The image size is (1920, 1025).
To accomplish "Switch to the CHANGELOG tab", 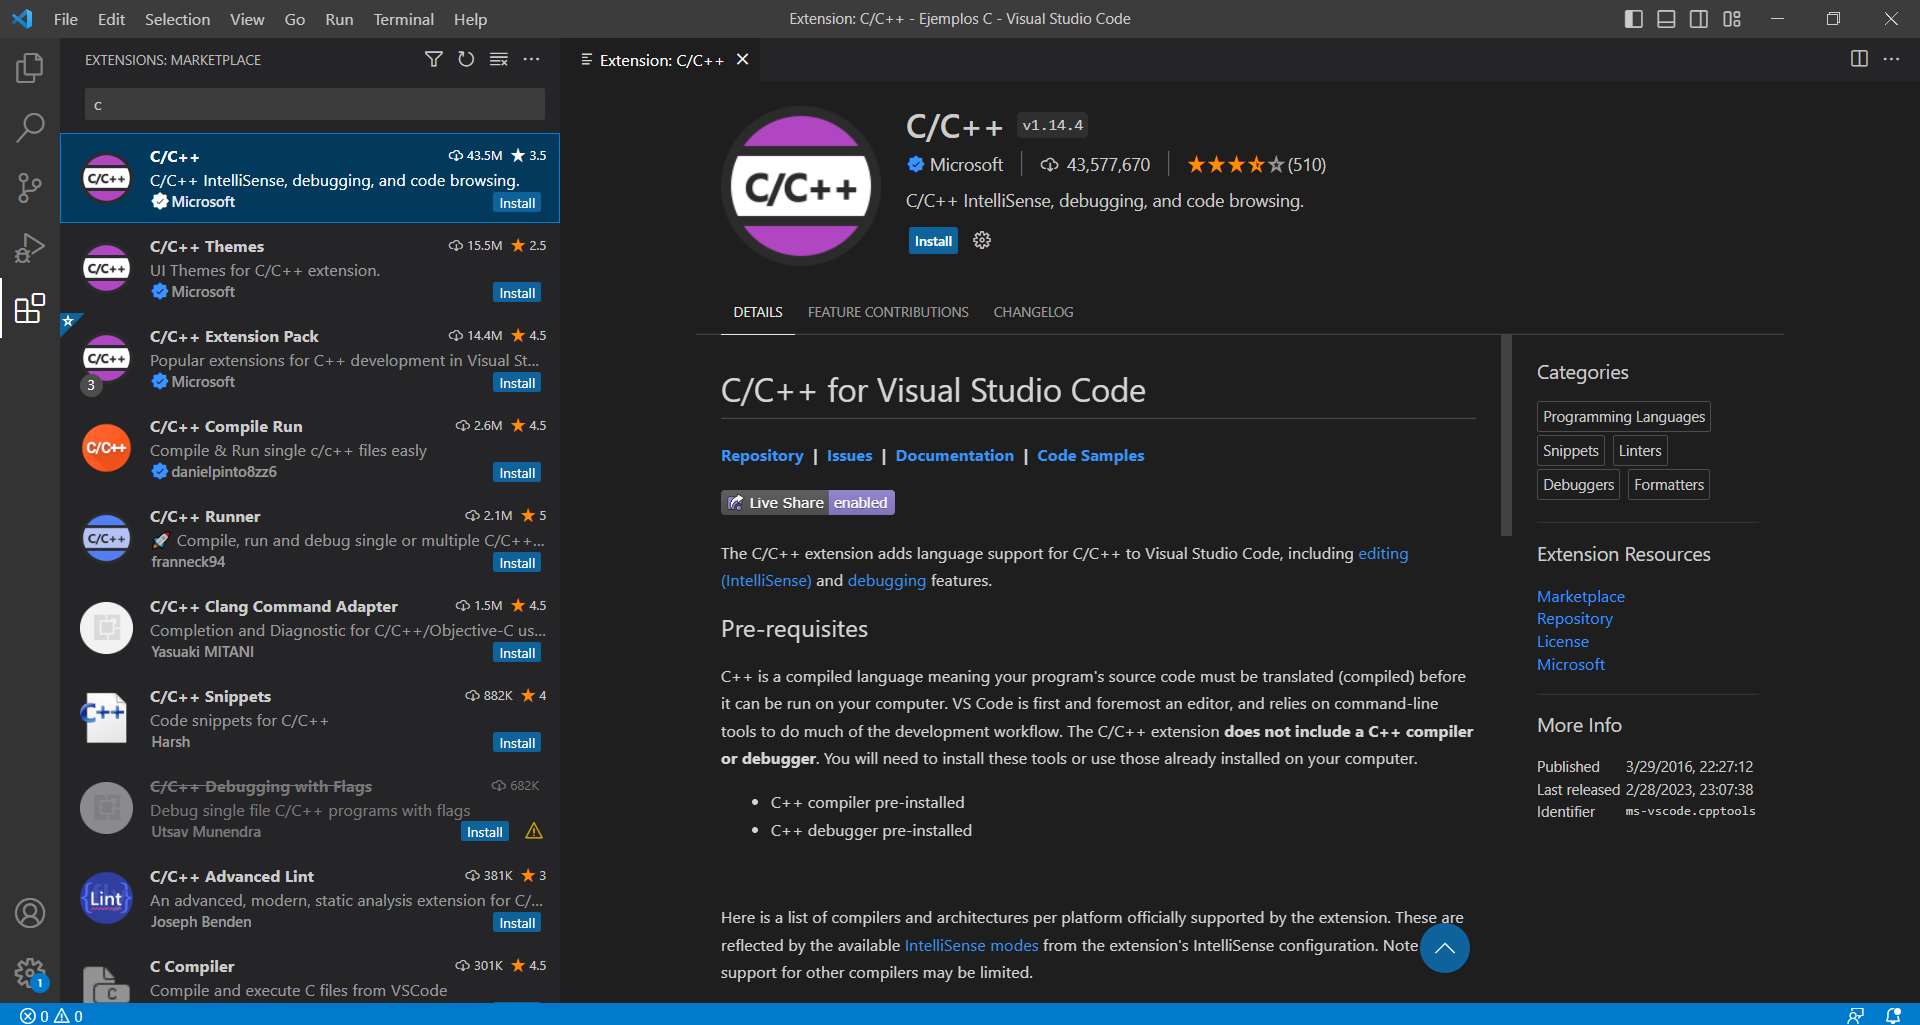I will (1033, 312).
